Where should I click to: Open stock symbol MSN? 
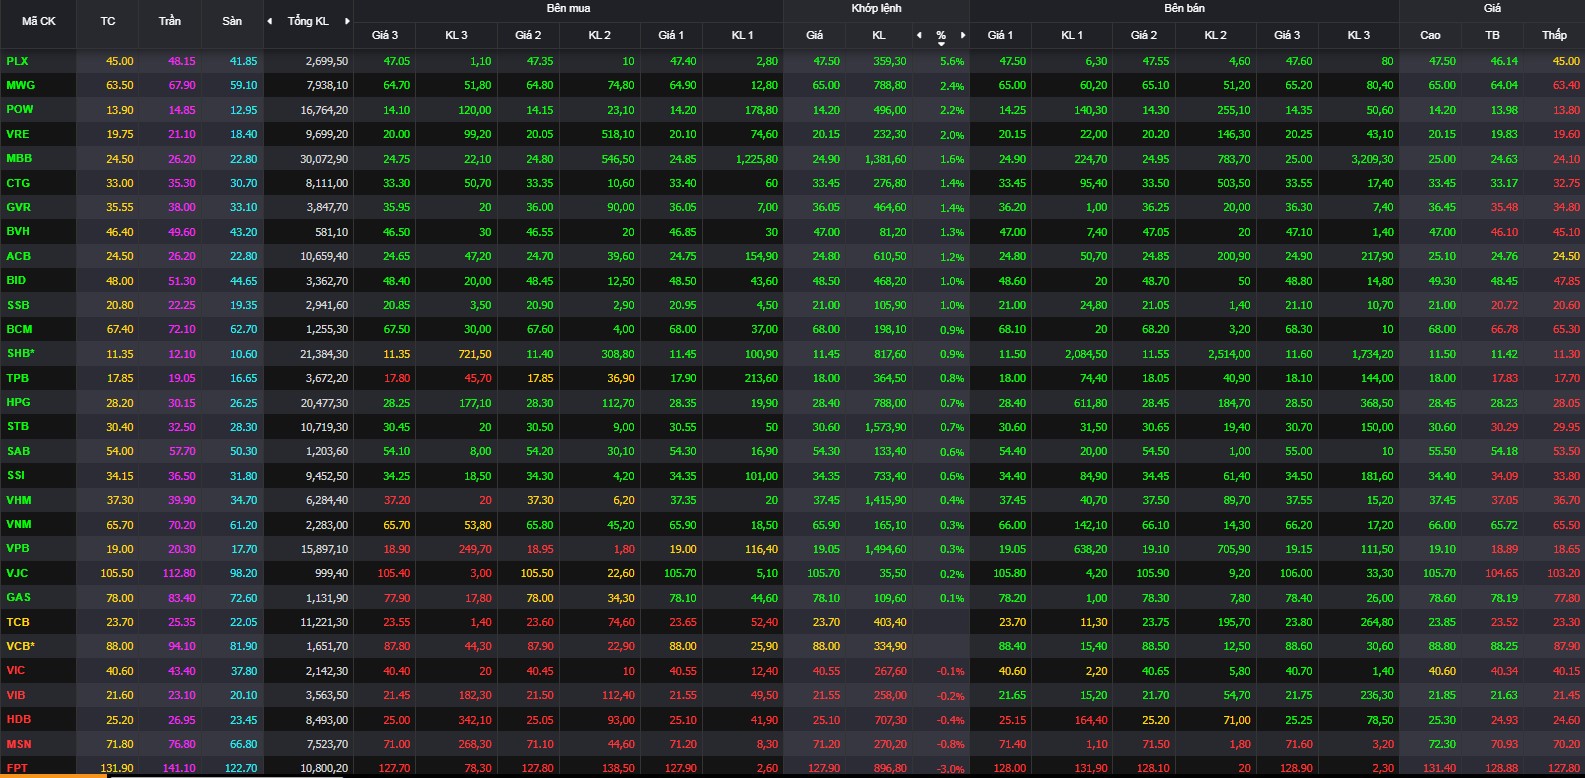click(19, 744)
